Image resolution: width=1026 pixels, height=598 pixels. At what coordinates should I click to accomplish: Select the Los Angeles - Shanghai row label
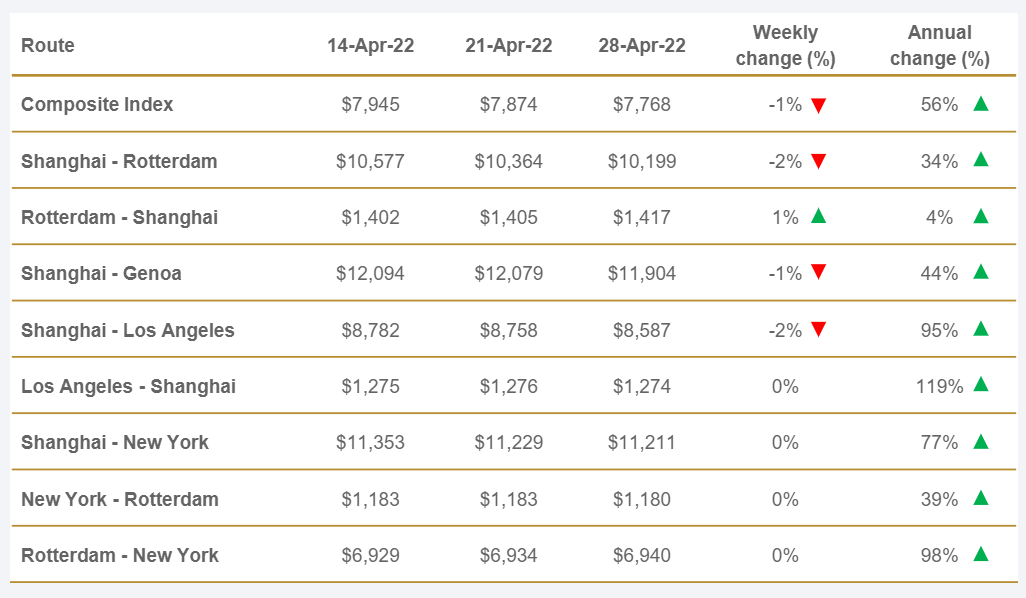click(128, 387)
